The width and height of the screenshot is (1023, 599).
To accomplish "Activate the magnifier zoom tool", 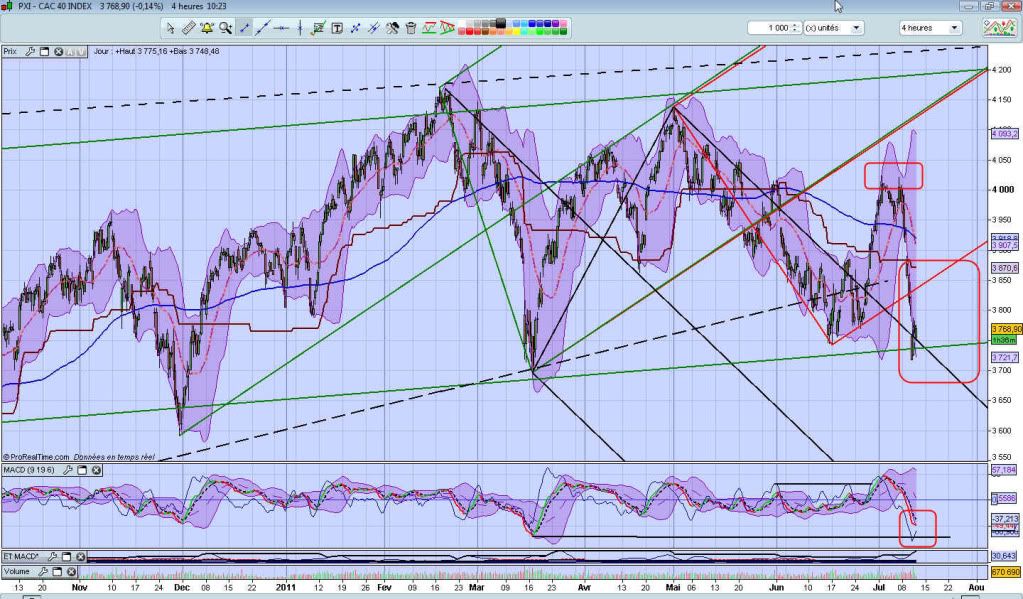I will 226,28.
